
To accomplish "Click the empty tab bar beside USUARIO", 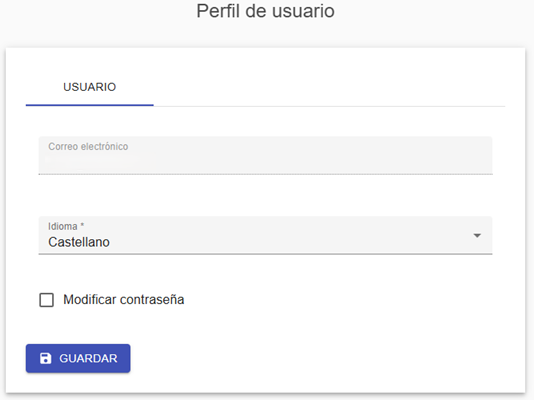I will pos(329,87).
